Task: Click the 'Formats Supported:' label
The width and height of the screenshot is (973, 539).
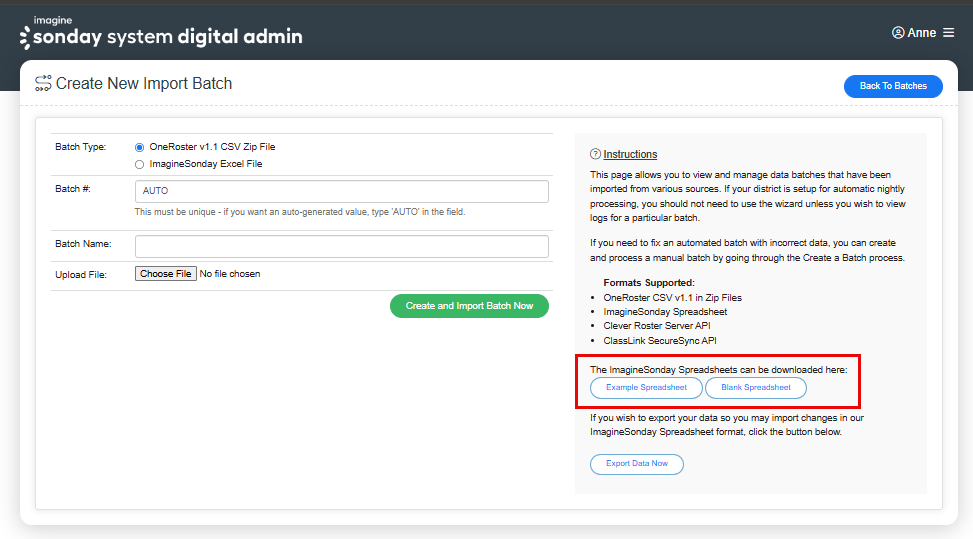Action: [649, 283]
